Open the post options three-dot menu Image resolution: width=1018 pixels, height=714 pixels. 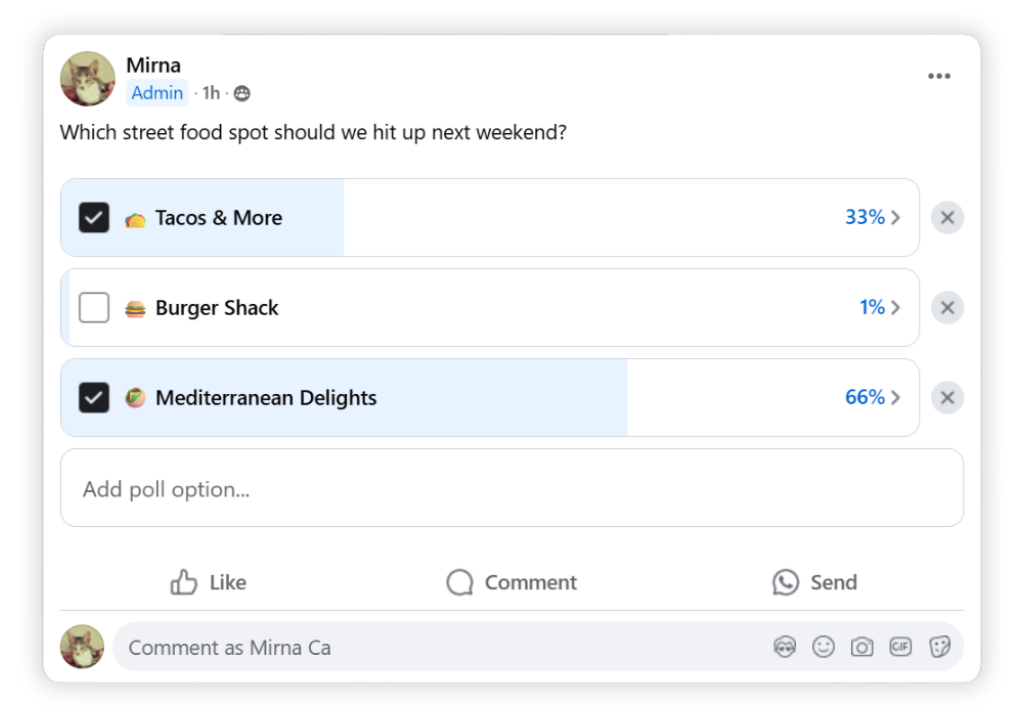(x=938, y=75)
